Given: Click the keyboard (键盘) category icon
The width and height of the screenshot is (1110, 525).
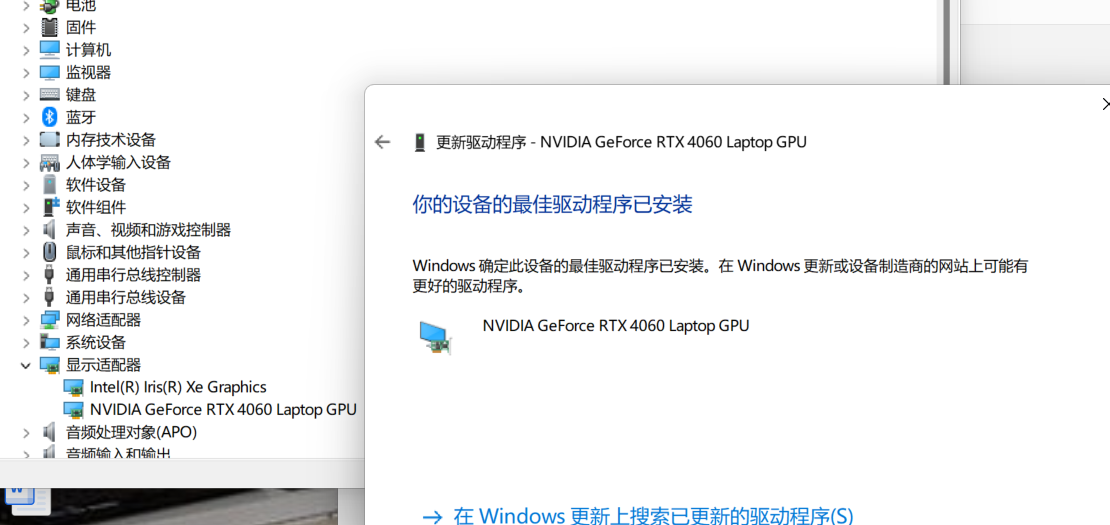Looking at the screenshot, I should pyautogui.click(x=50, y=95).
